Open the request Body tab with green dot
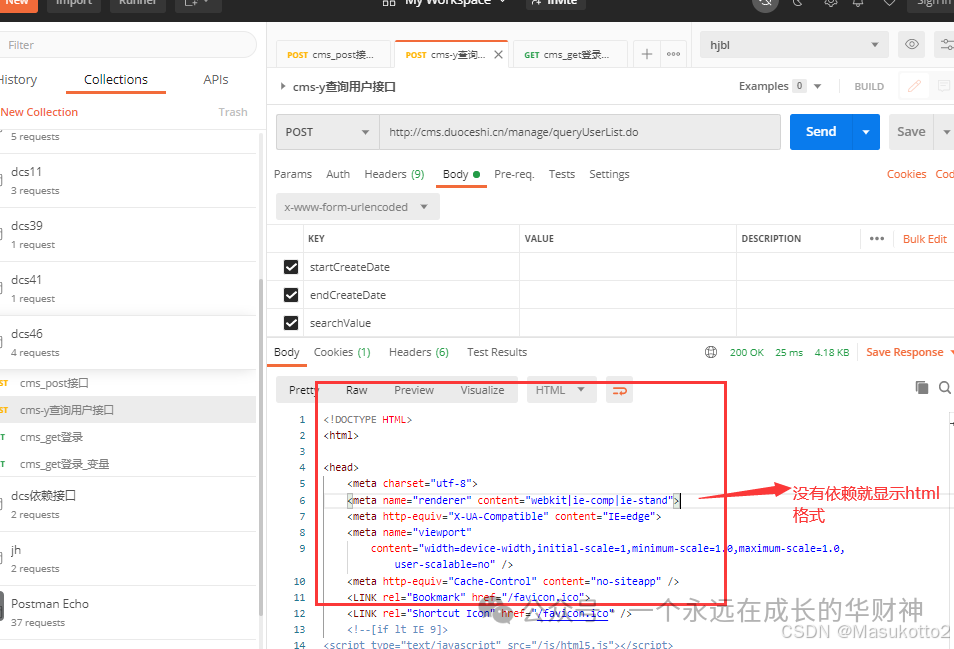This screenshot has height=649, width=954. (x=461, y=175)
